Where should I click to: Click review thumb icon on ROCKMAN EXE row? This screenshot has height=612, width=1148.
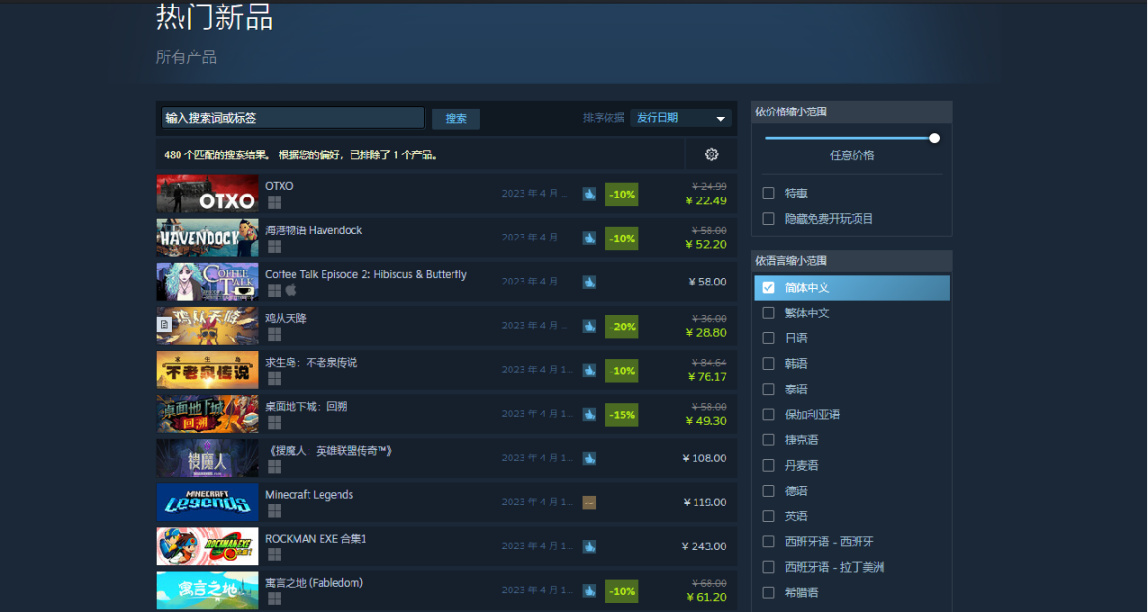tap(589, 546)
